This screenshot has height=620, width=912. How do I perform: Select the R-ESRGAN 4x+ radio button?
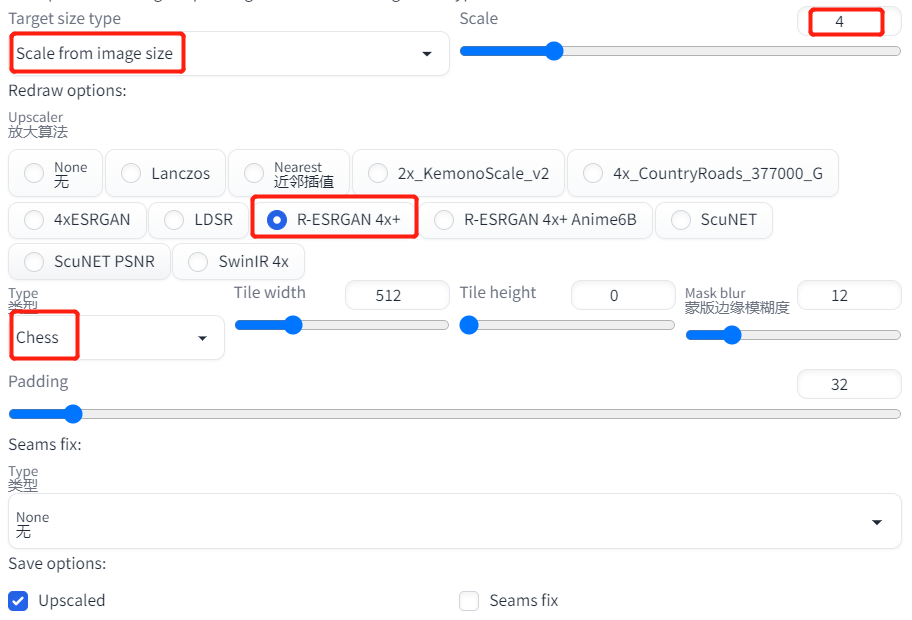[x=277, y=220]
